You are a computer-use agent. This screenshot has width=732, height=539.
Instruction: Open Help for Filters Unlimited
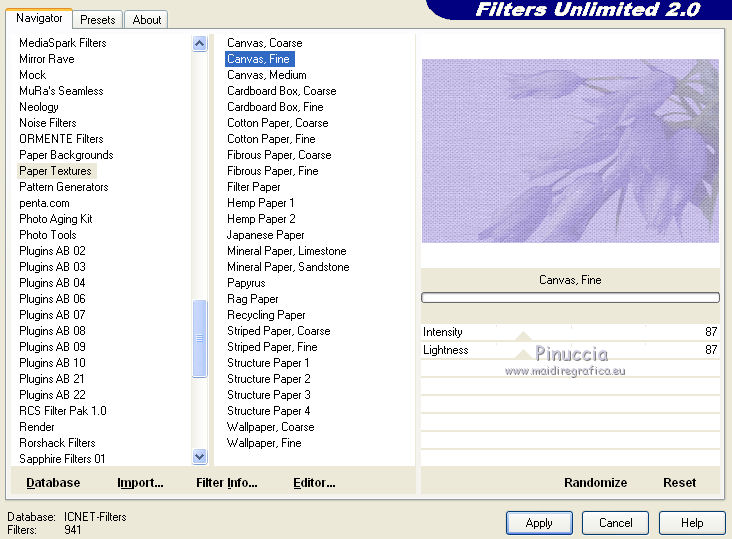pyautogui.click(x=692, y=523)
